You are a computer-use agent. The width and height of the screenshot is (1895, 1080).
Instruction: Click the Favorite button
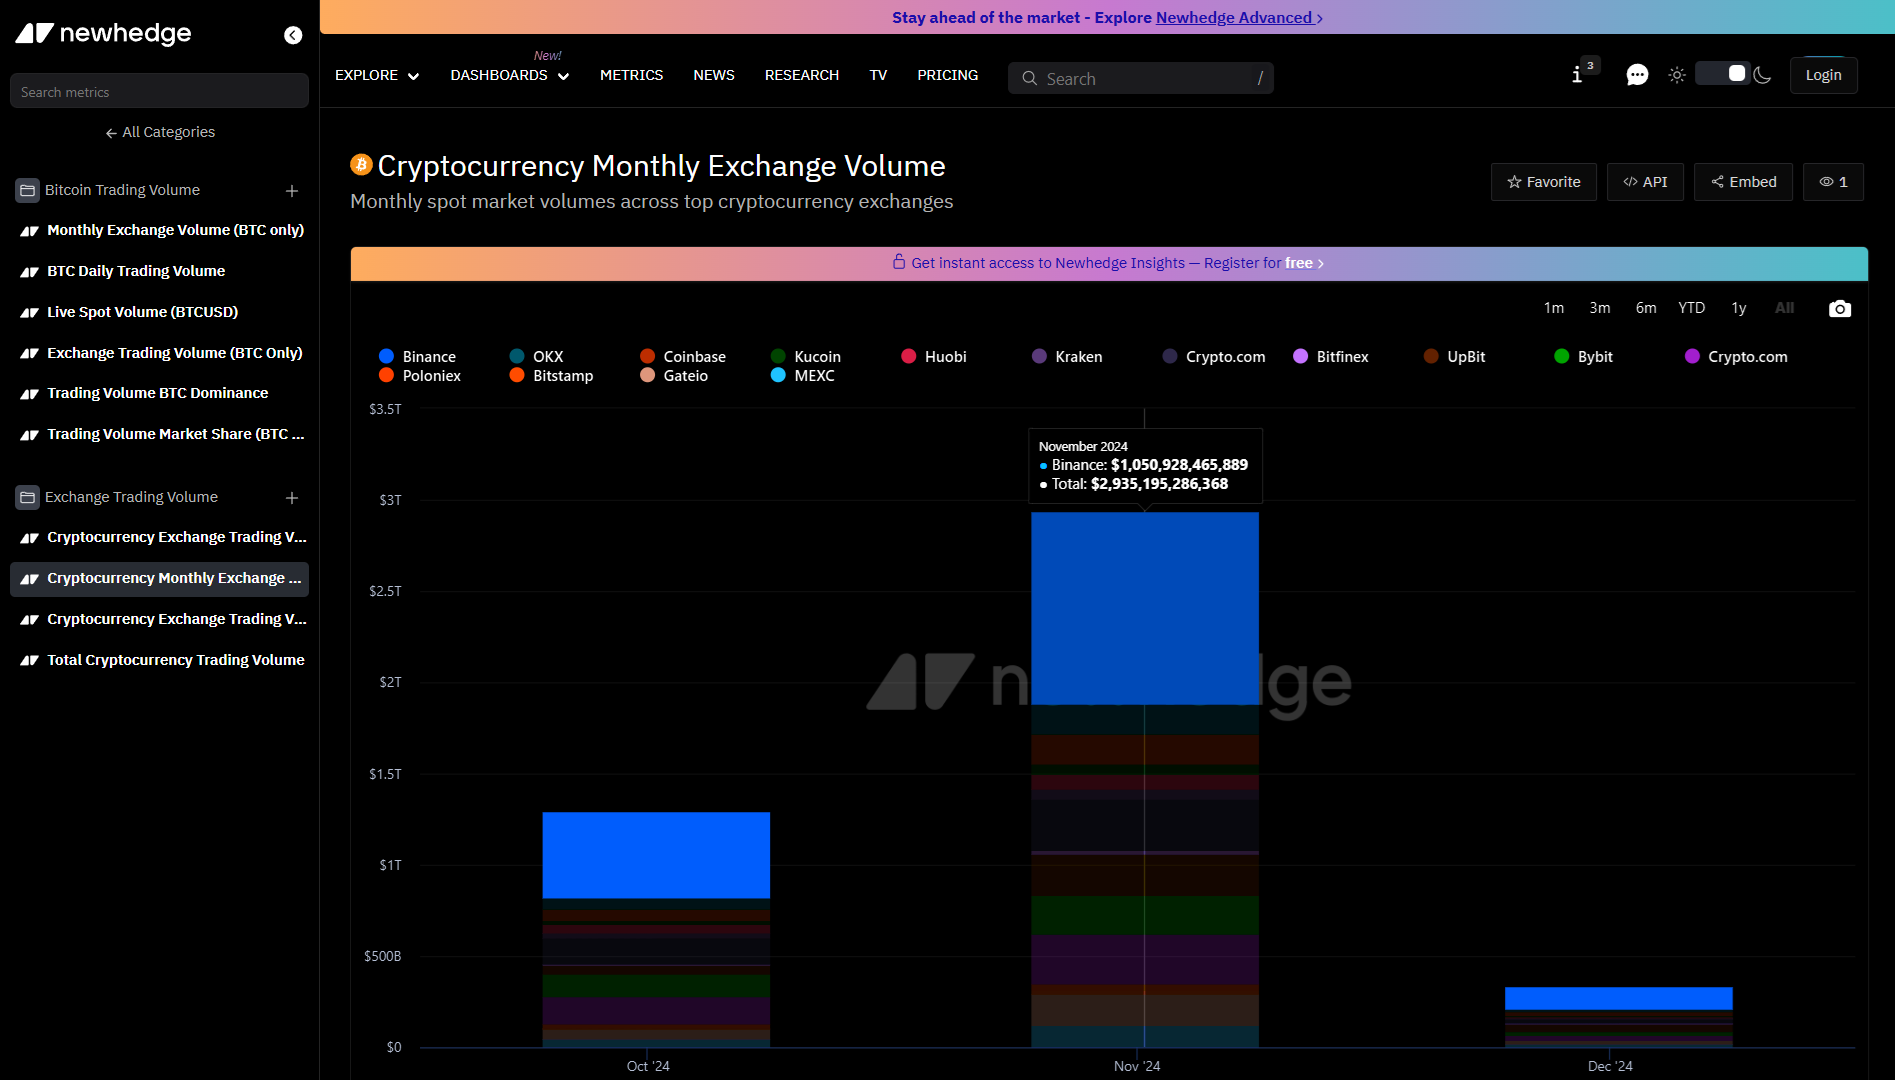(1543, 182)
